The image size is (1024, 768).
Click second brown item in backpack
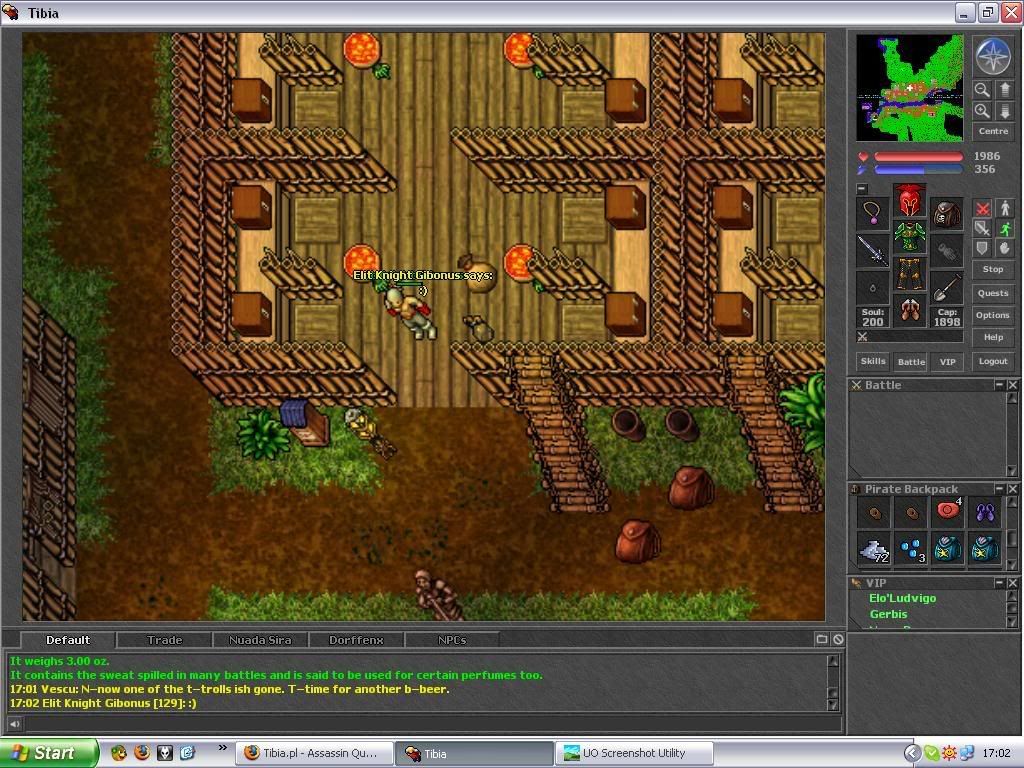tap(910, 513)
